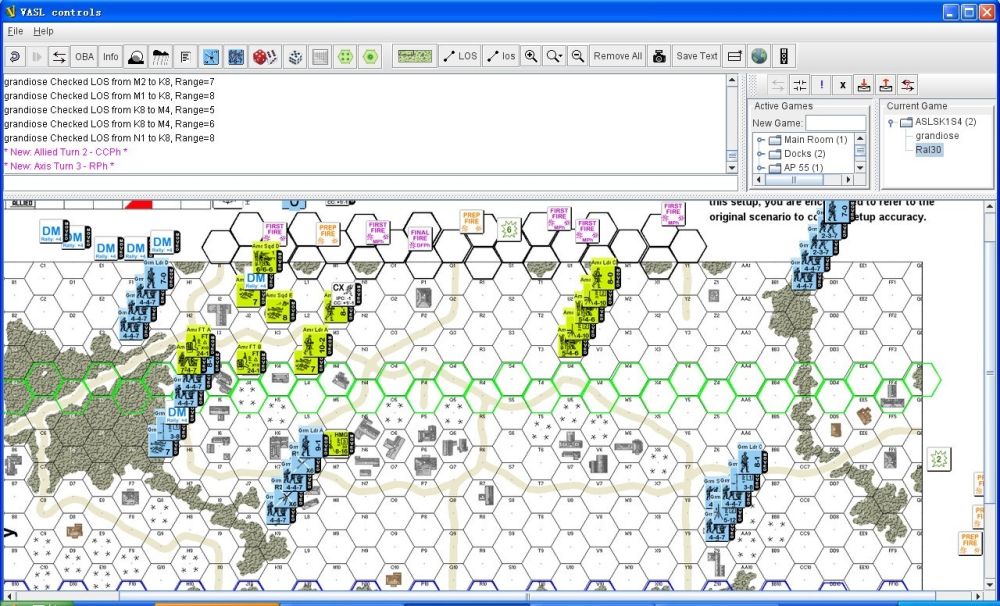Click the Save Text button
The image size is (1000, 606).
click(697, 56)
